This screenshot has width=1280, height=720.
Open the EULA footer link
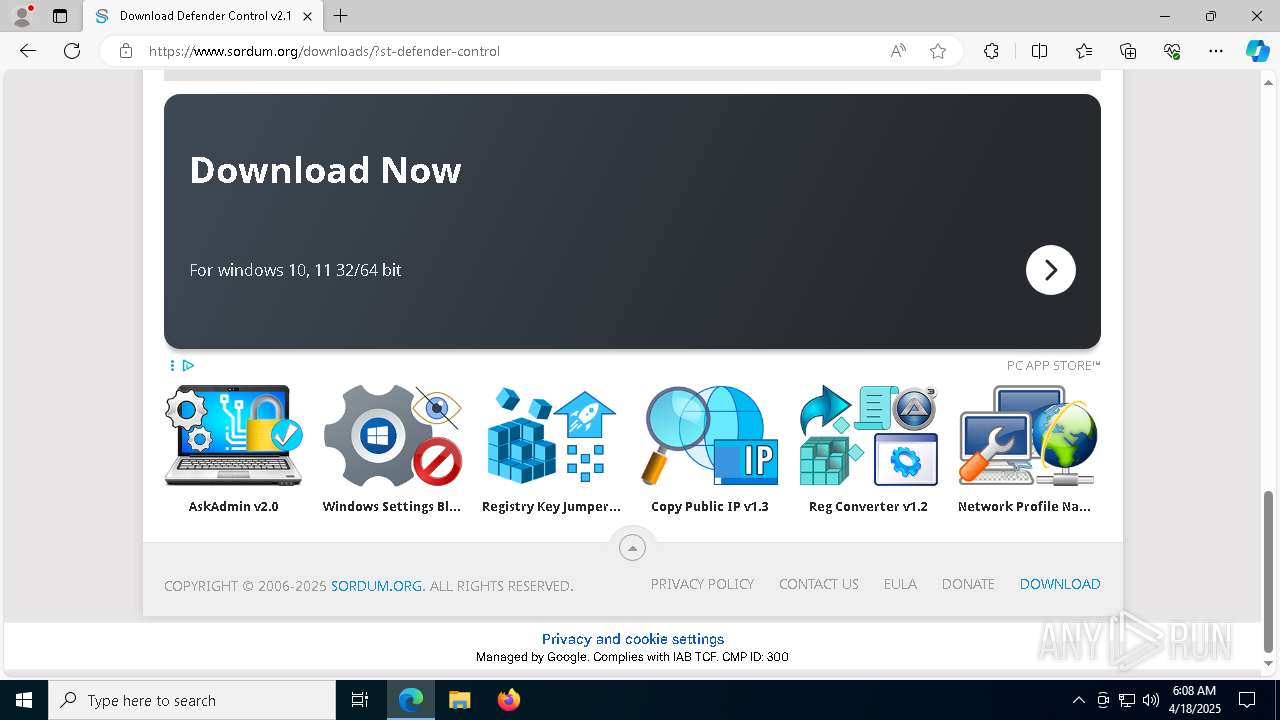click(900, 584)
